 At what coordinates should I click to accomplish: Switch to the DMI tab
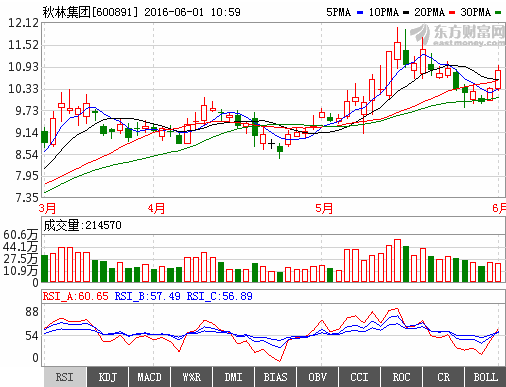coord(233,377)
